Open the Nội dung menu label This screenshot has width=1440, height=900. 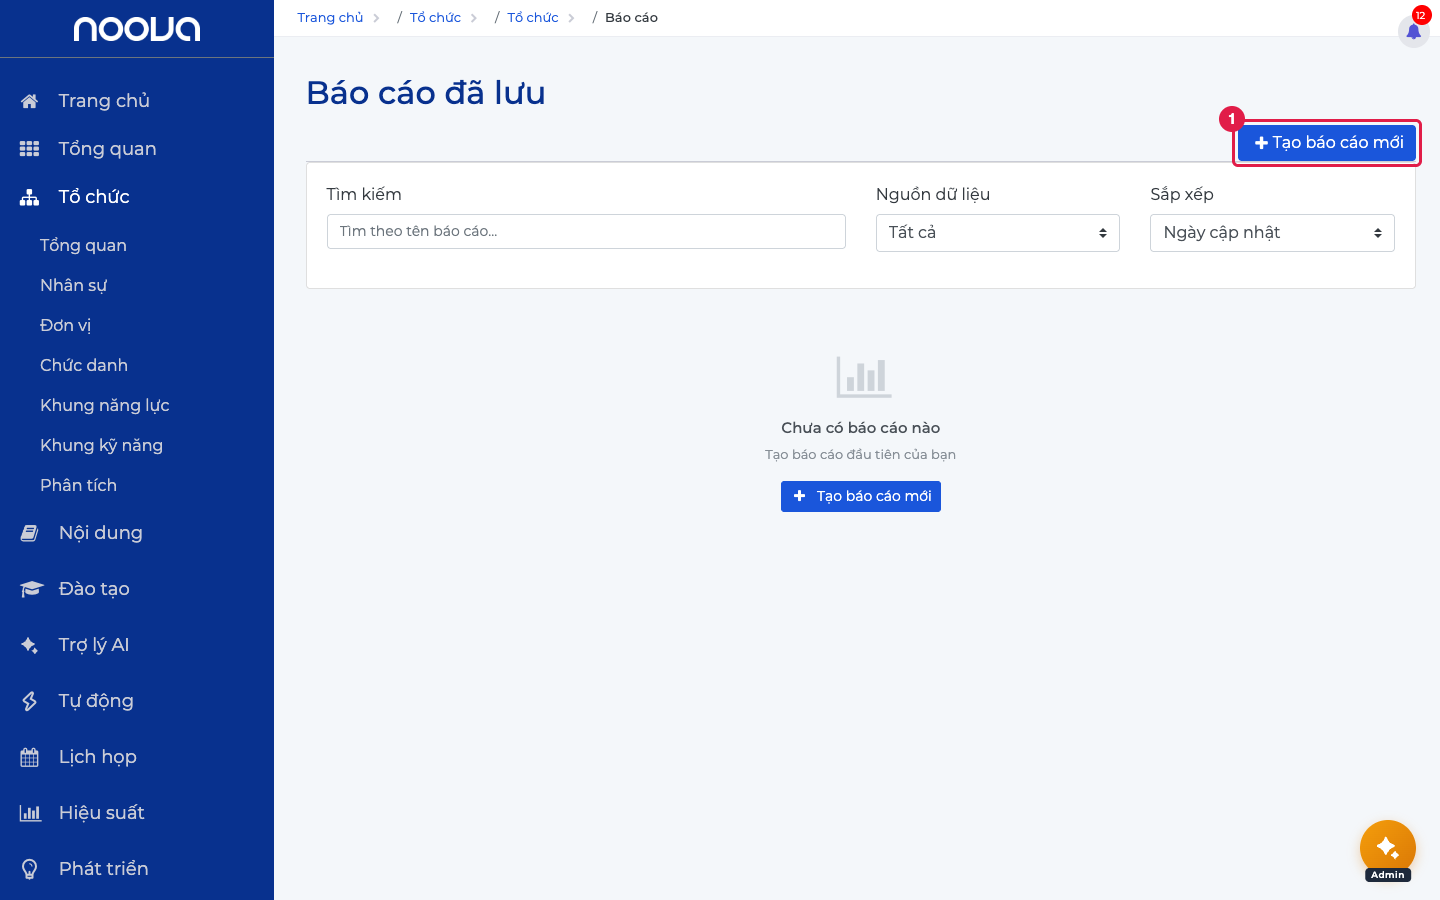pos(100,533)
